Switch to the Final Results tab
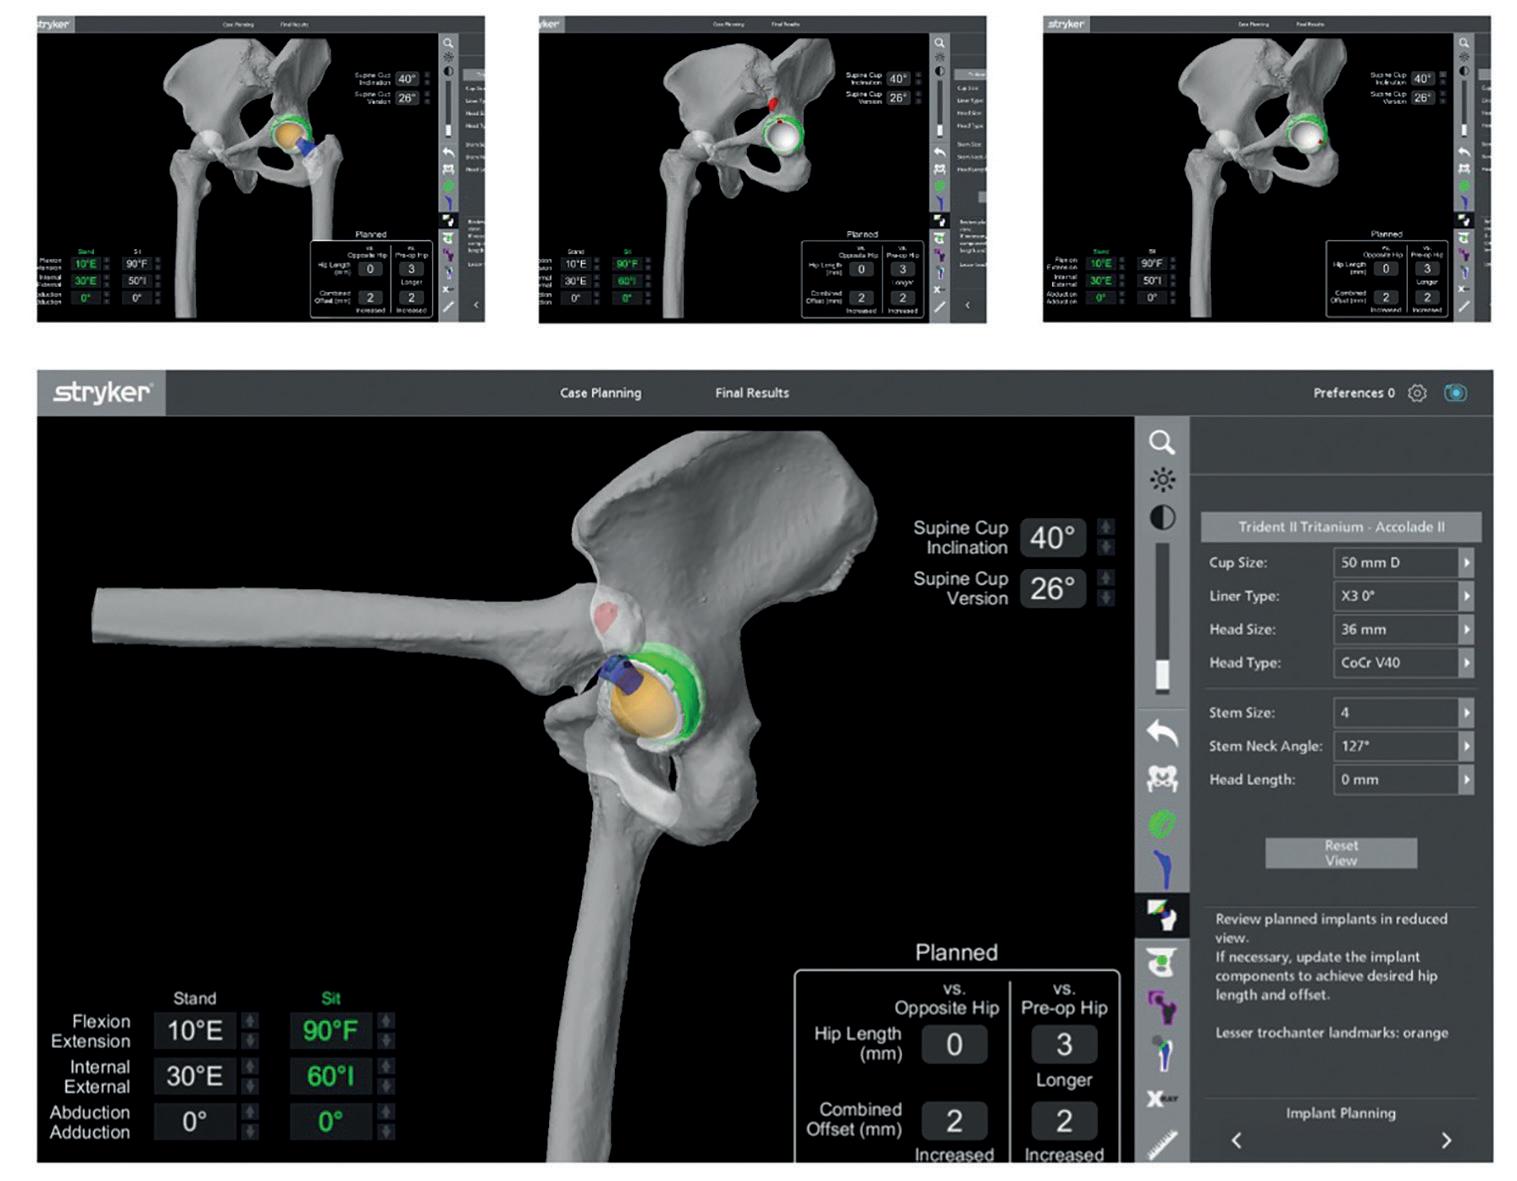The height and width of the screenshot is (1181, 1517). point(752,393)
